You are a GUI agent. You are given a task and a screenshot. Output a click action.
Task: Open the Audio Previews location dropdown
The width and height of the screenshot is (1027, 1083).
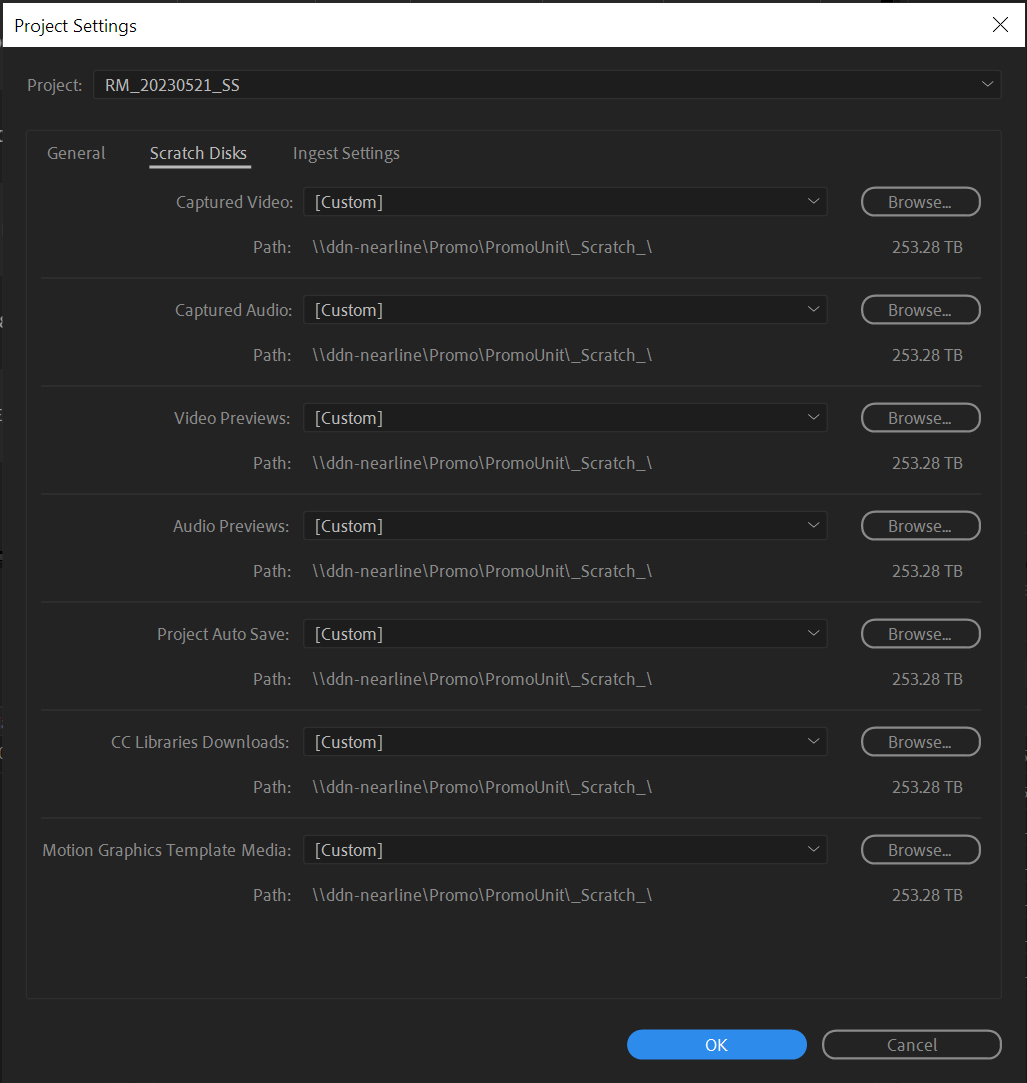(565, 525)
